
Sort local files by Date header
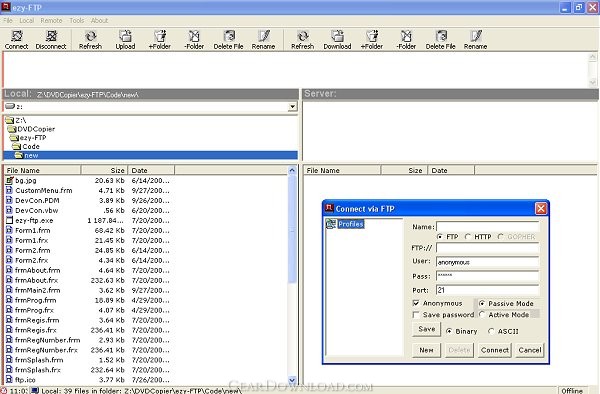151,170
